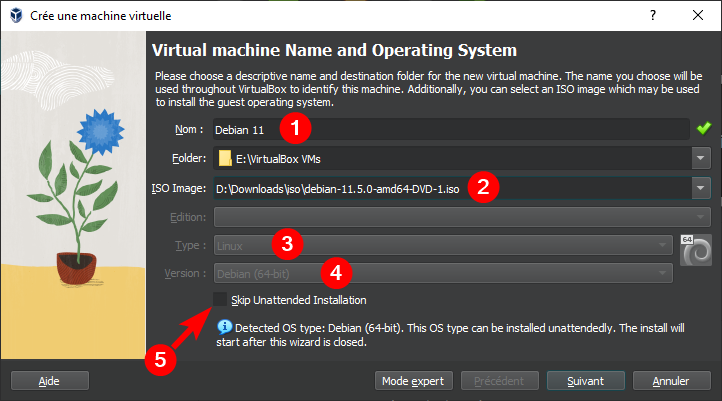Switch to Mode expert
The width and height of the screenshot is (722, 401).
[x=413, y=381]
